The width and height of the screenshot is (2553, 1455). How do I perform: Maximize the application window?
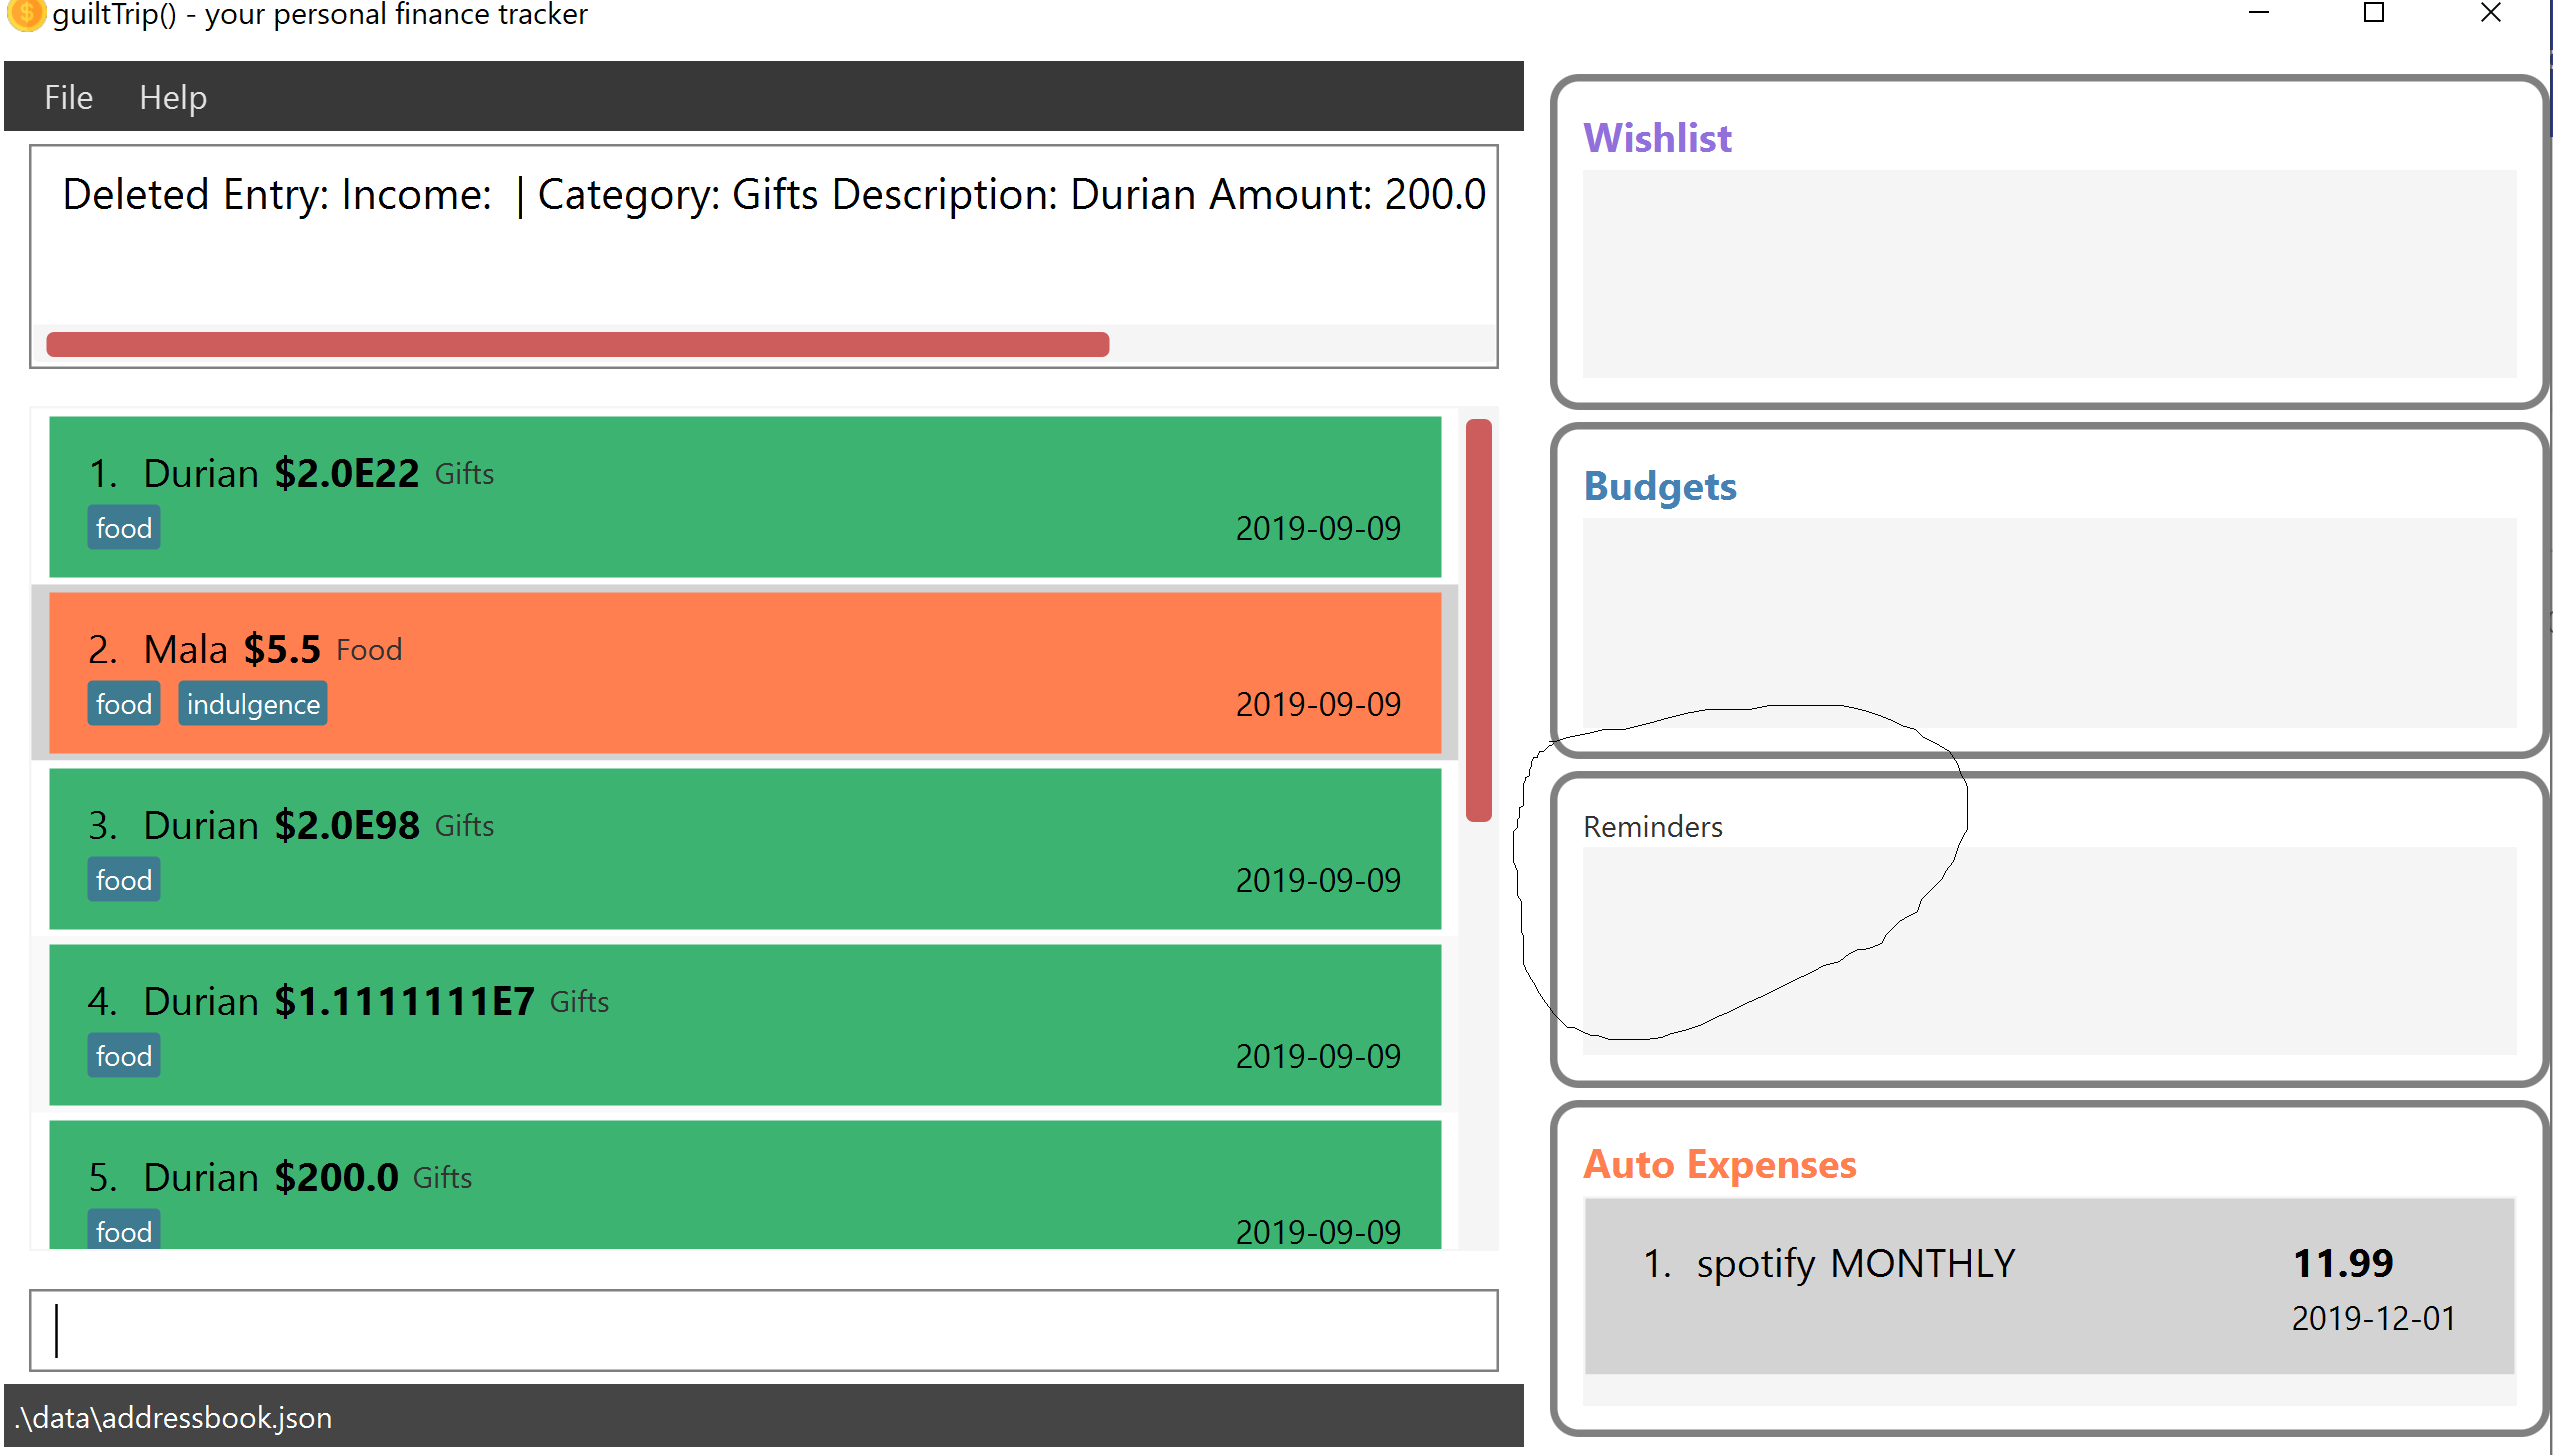[x=2373, y=14]
